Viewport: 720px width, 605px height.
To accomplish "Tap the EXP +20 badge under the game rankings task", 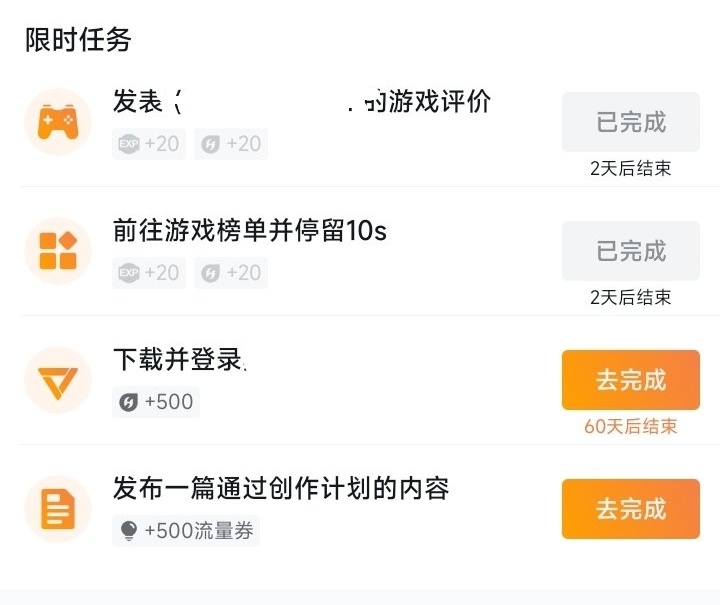I will (148, 273).
